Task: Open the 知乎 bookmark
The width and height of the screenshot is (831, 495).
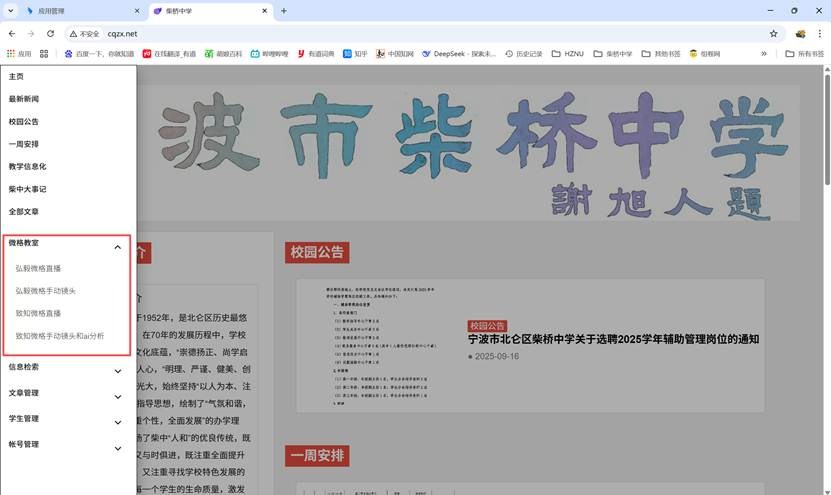Action: [355, 53]
